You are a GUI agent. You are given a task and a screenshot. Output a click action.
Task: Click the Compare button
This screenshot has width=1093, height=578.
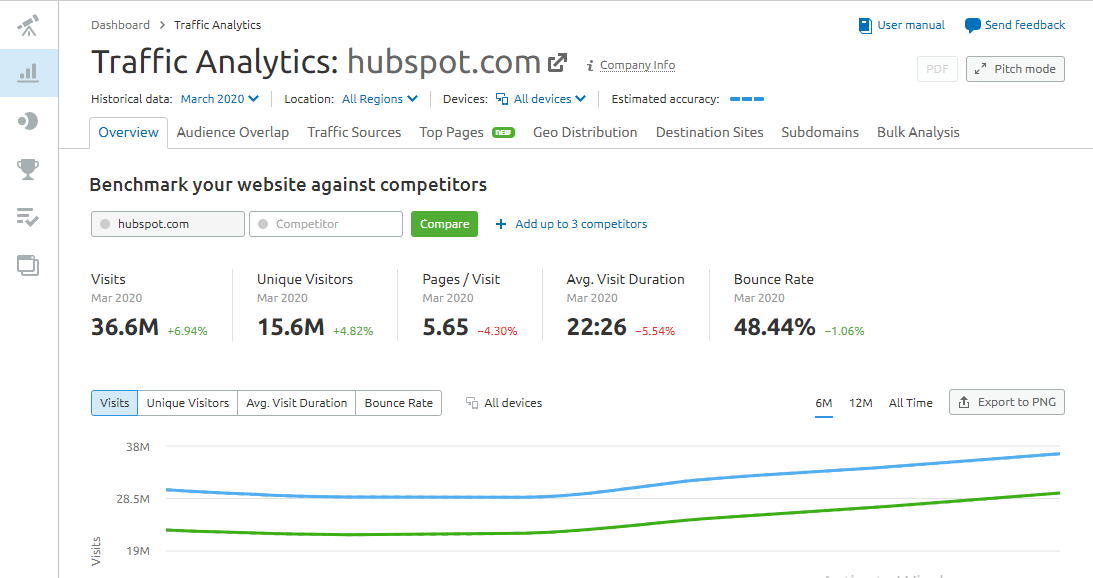445,224
